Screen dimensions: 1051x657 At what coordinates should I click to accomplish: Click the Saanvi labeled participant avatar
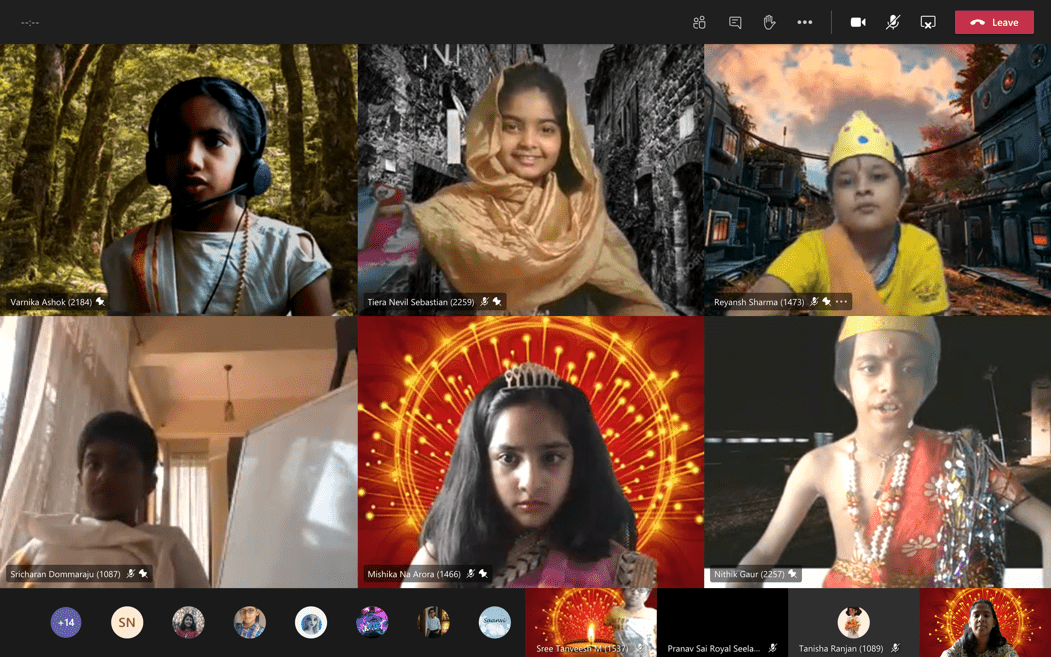[495, 622]
